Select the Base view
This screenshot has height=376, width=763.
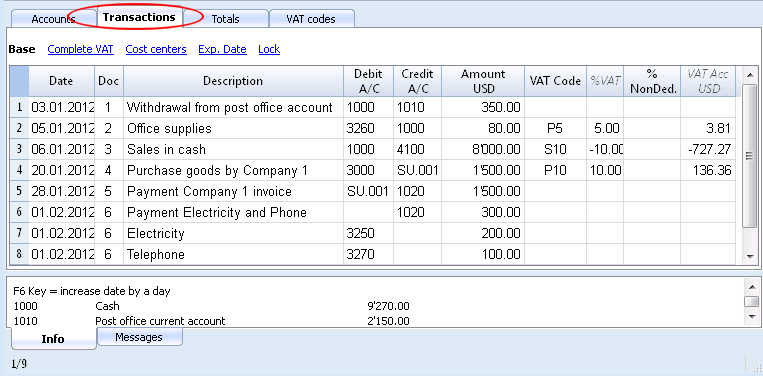22,49
